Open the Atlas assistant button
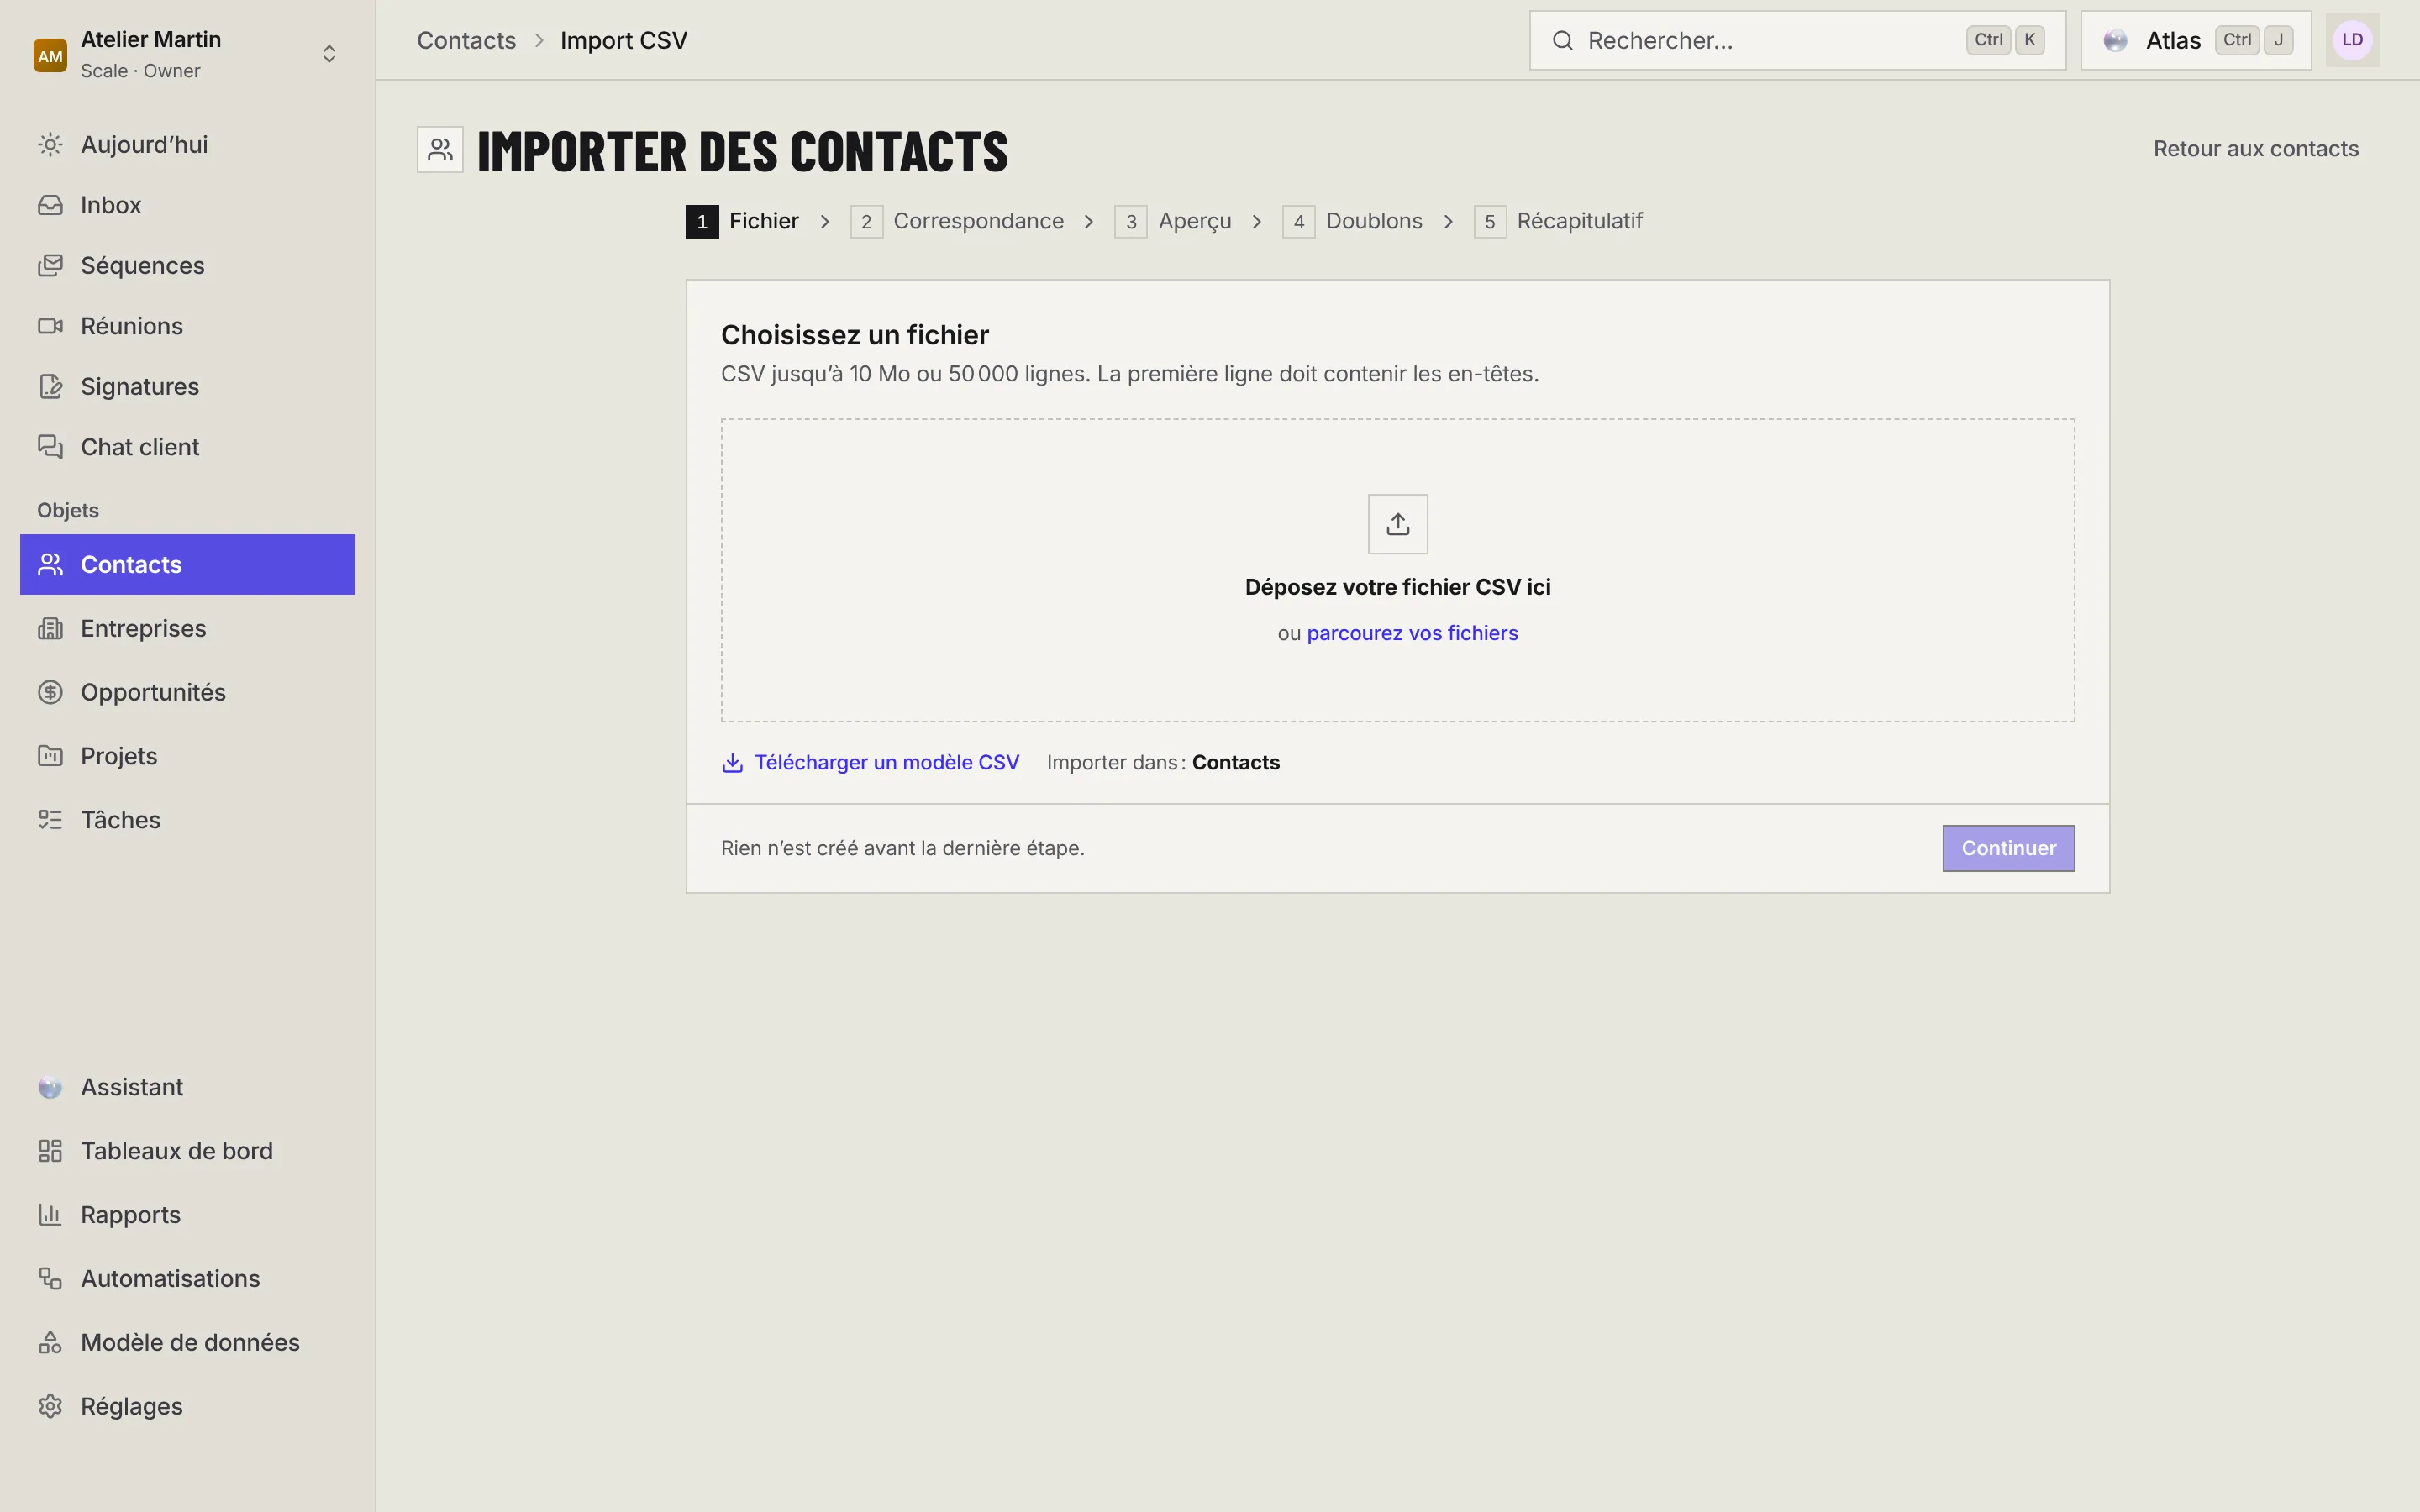This screenshot has width=2420, height=1512. click(2195, 41)
